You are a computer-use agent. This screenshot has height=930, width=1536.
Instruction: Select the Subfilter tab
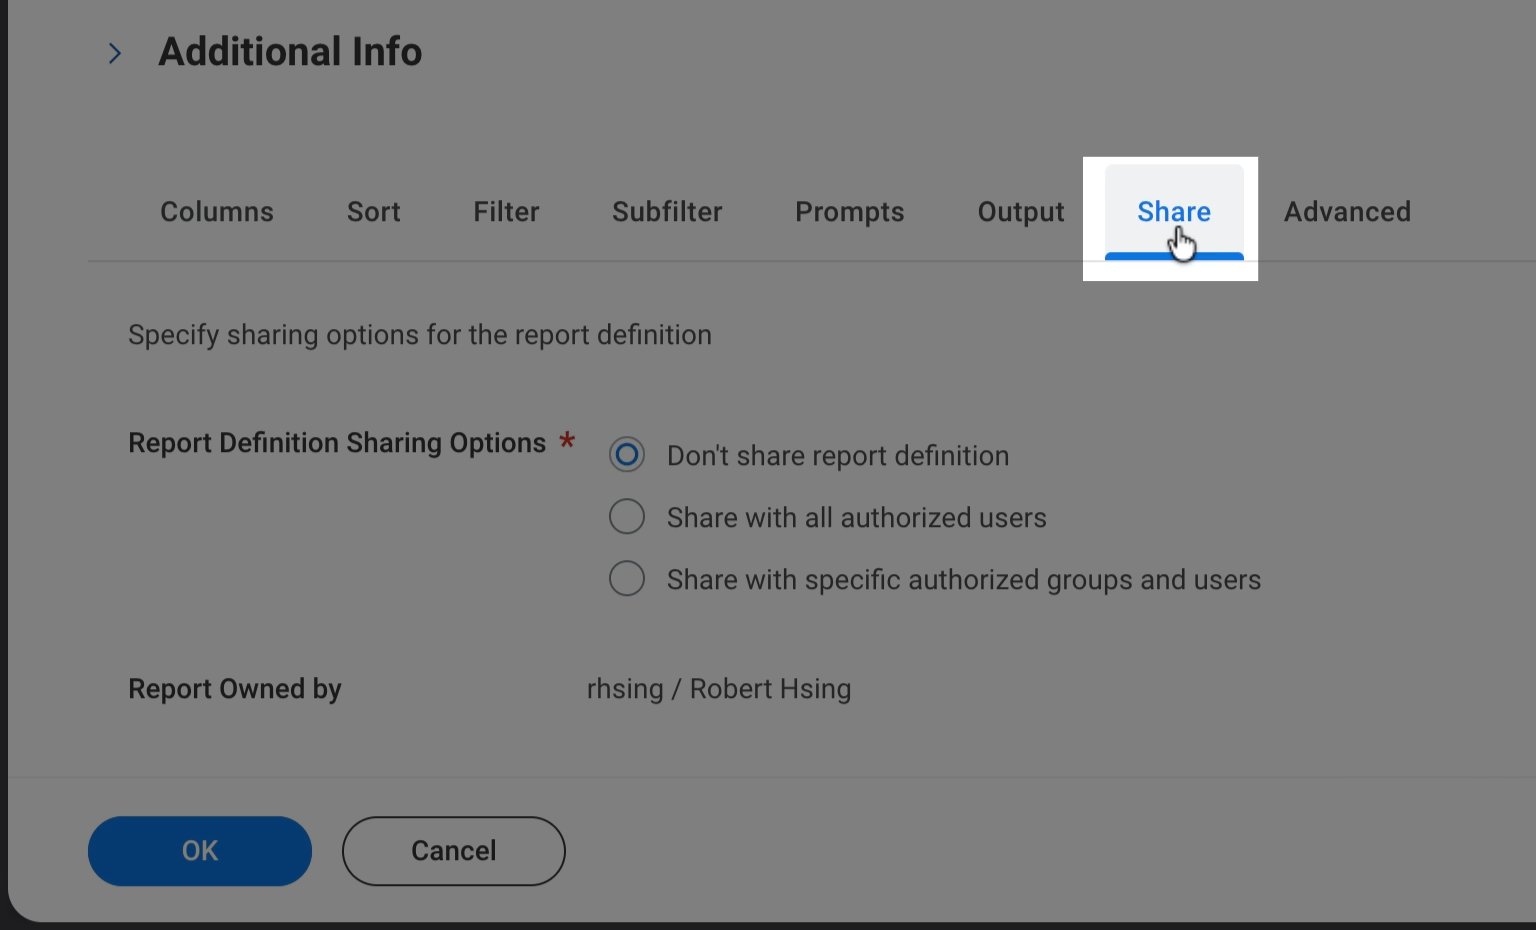pyautogui.click(x=667, y=212)
